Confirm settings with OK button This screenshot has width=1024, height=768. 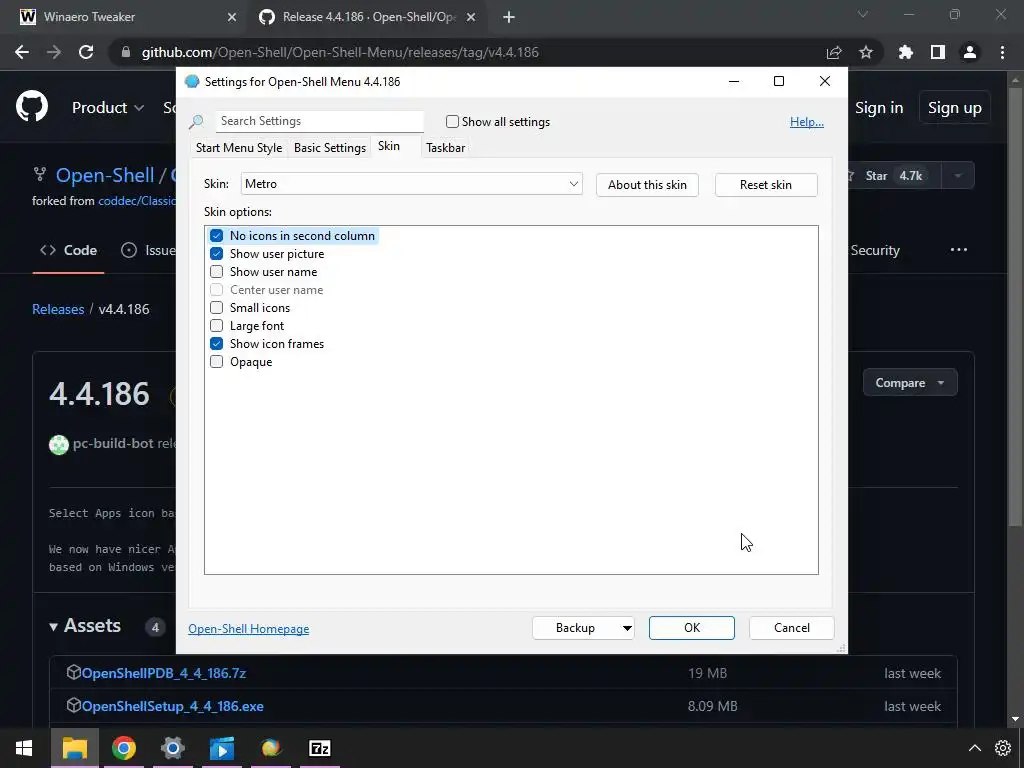(692, 628)
